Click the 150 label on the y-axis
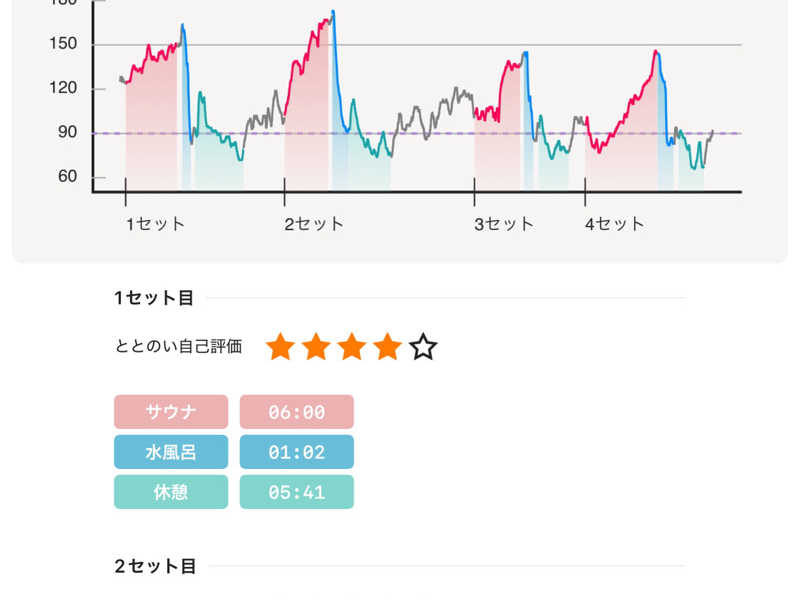The width and height of the screenshot is (800, 600). (x=63, y=44)
